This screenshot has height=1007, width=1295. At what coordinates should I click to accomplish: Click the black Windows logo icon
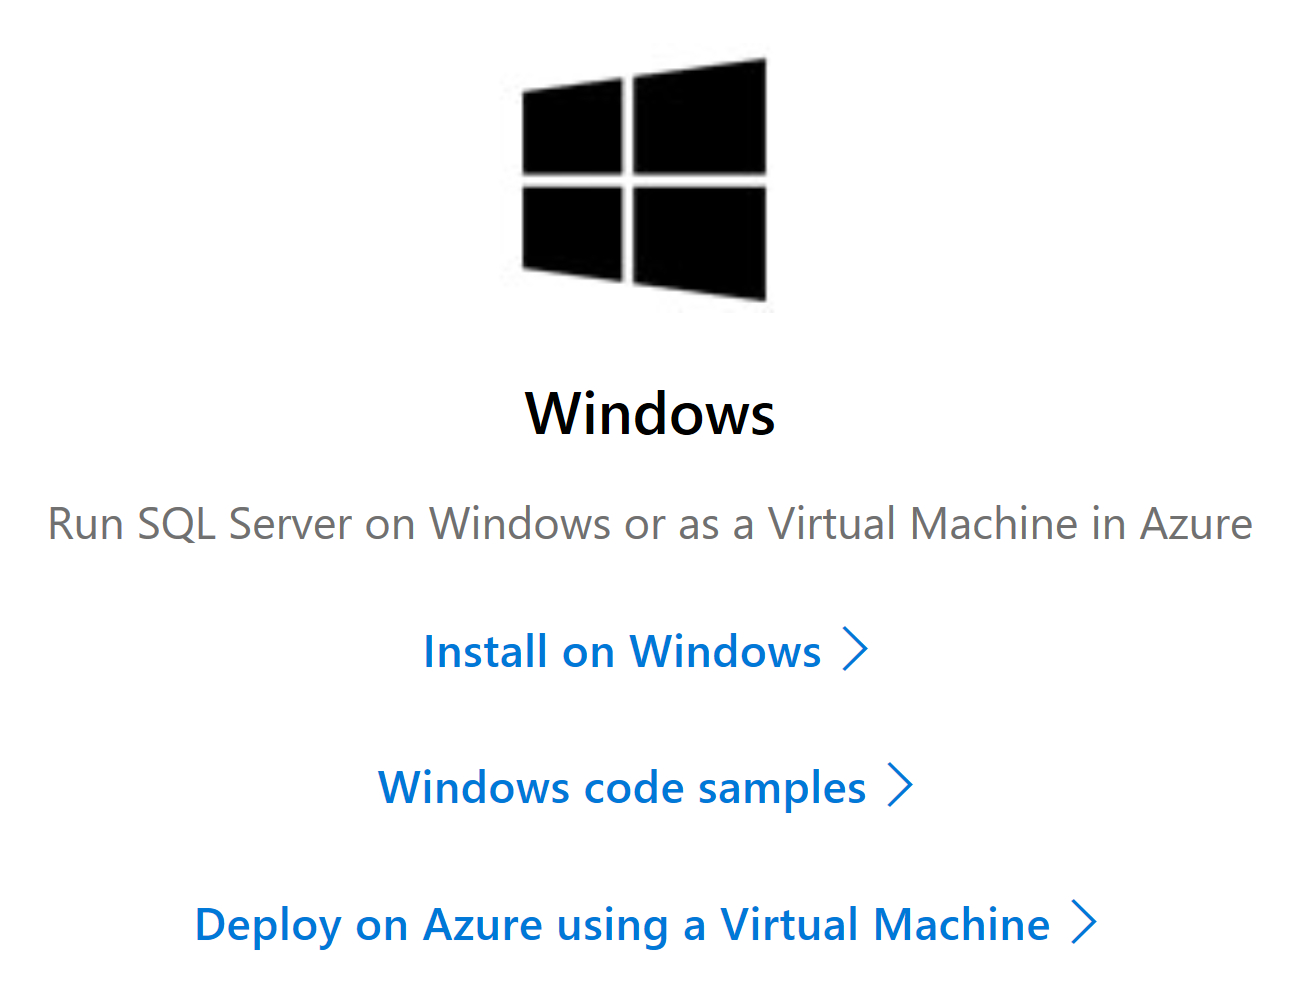pyautogui.click(x=644, y=180)
